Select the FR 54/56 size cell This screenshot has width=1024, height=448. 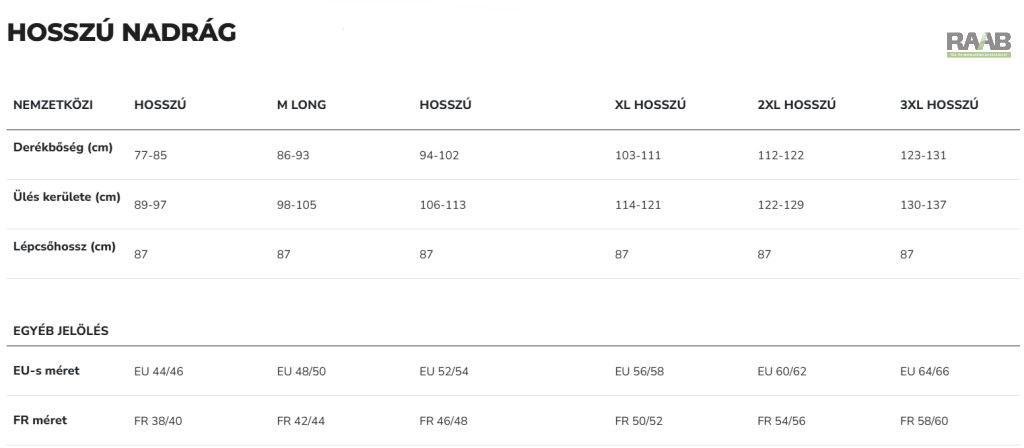(782, 420)
